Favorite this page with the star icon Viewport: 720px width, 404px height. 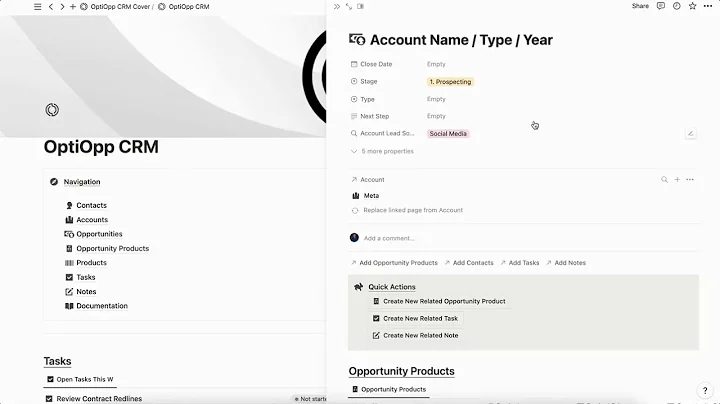tap(692, 6)
